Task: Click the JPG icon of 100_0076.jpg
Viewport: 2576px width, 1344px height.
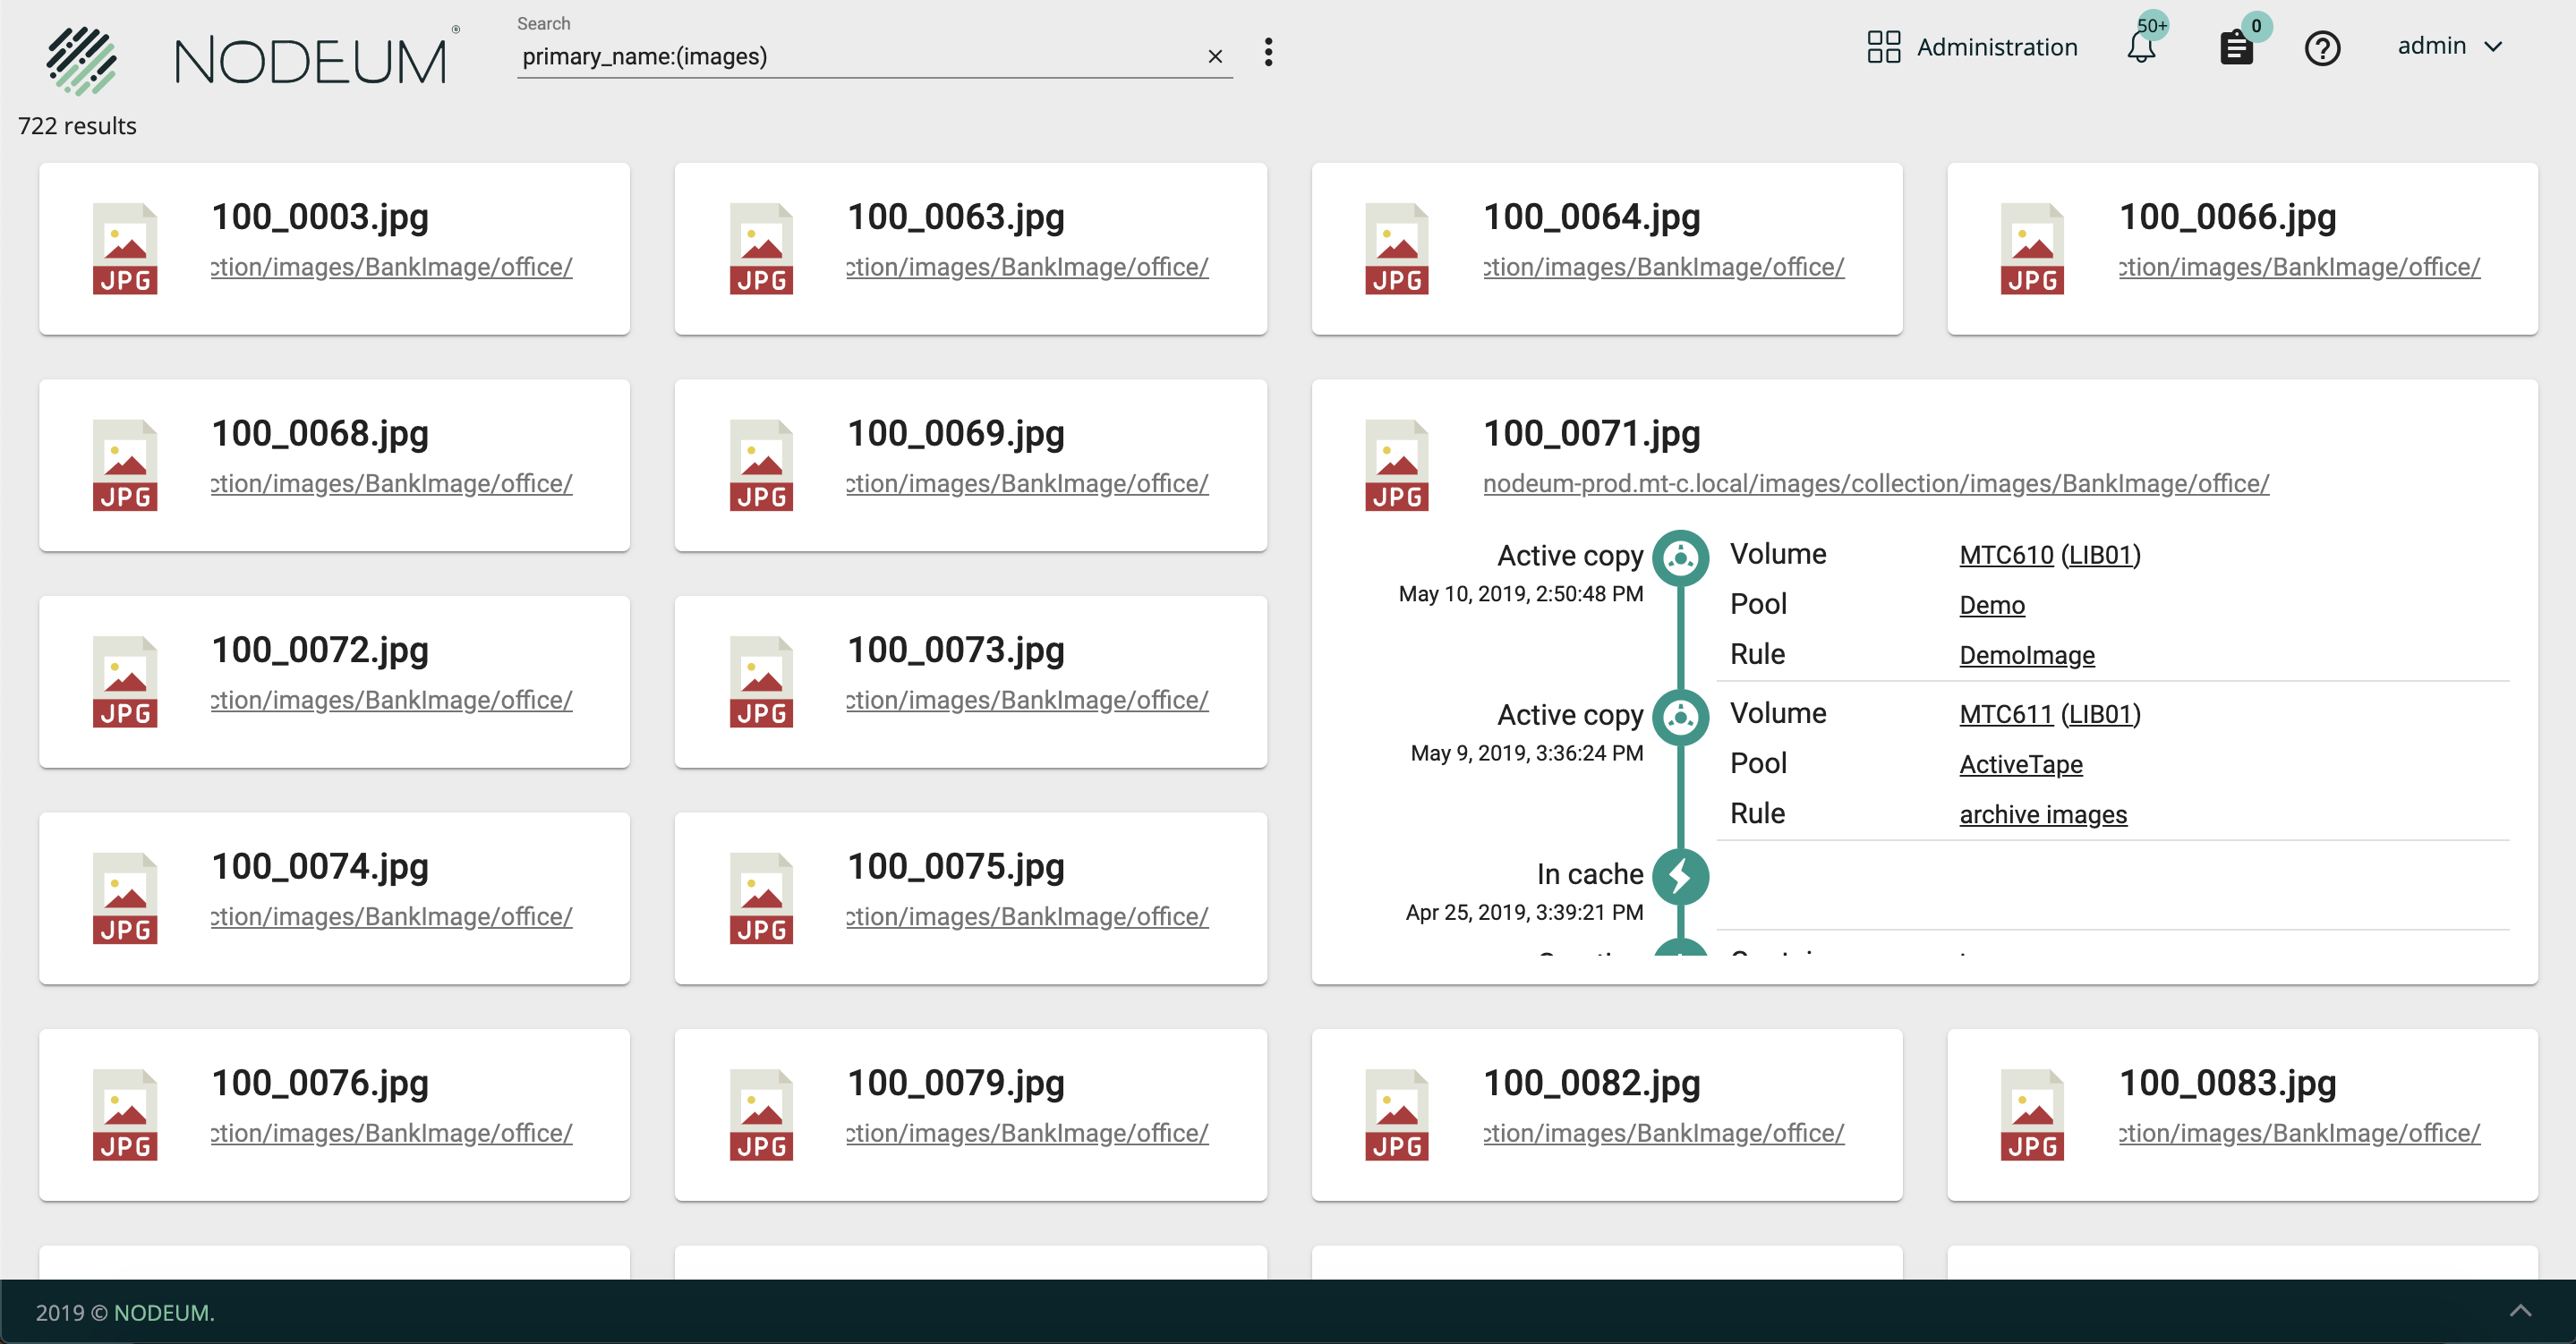Action: (125, 1115)
